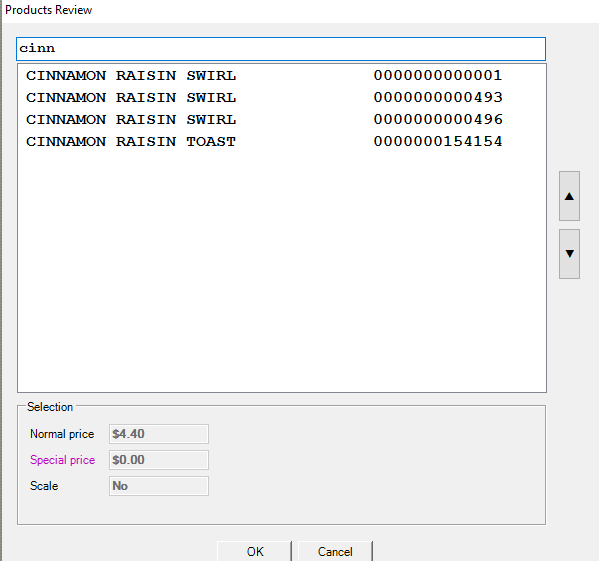This screenshot has height=561, width=599.
Task: Click the down arrow scroll button
Action: tap(569, 254)
